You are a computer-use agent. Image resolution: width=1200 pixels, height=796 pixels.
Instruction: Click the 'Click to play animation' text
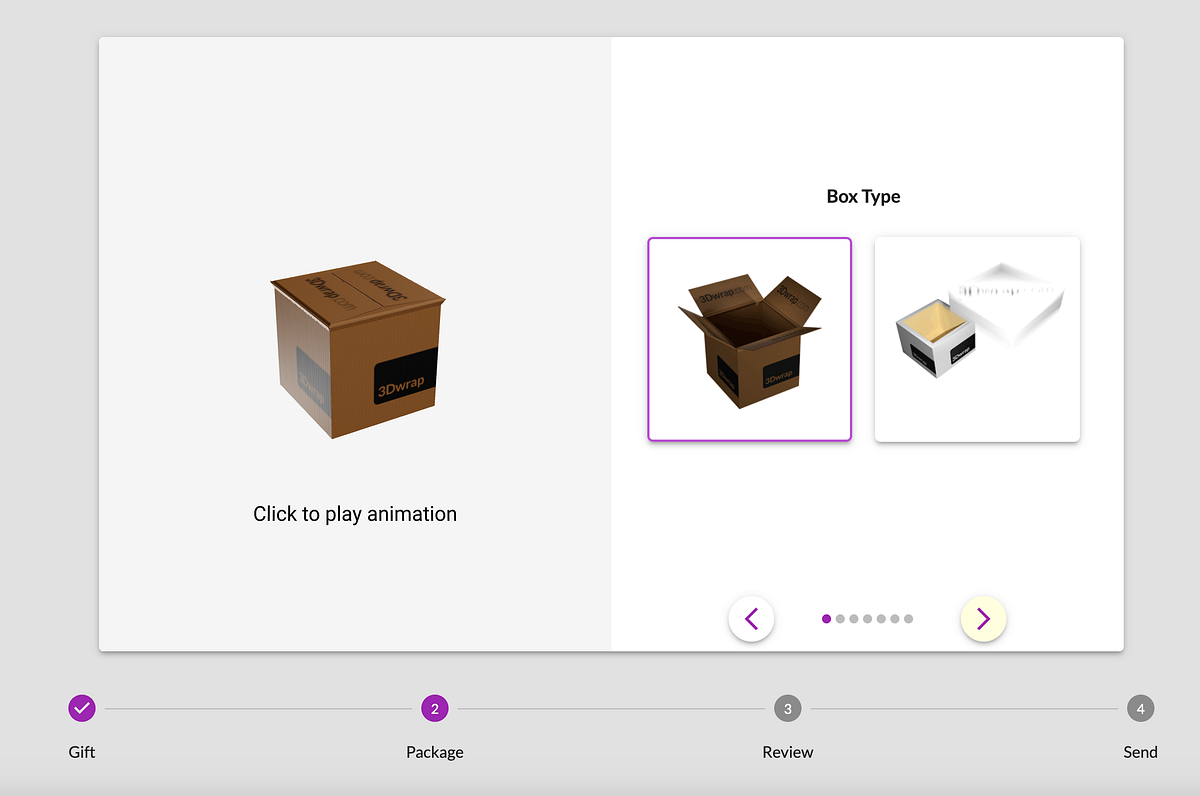355,514
